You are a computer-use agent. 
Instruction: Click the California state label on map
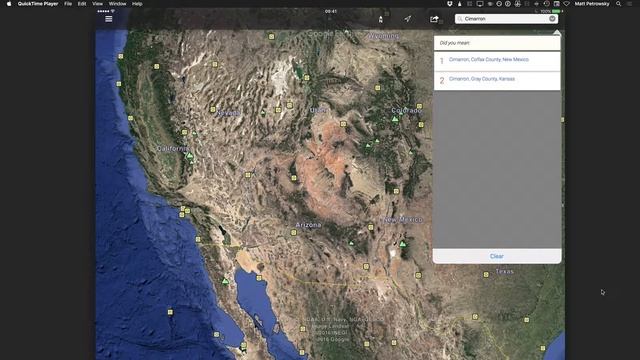tap(173, 149)
